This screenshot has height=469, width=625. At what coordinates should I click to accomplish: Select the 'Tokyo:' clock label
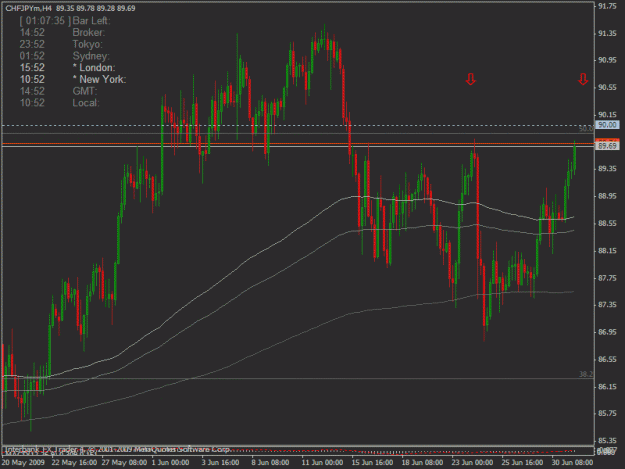pos(87,44)
